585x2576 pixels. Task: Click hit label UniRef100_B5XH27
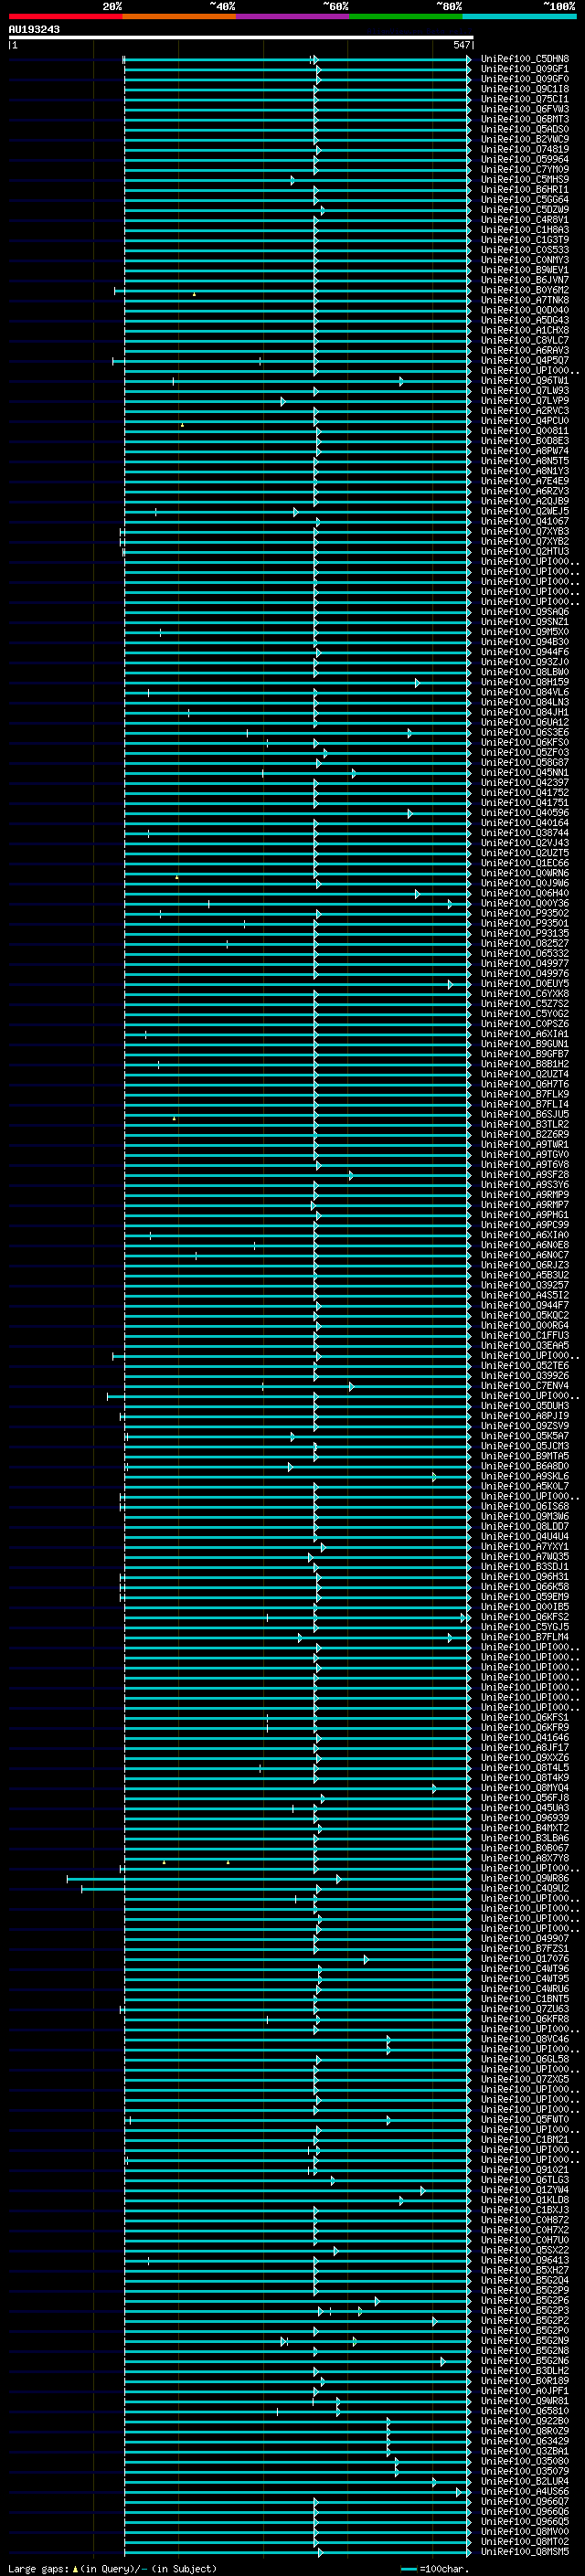(x=525, y=2270)
